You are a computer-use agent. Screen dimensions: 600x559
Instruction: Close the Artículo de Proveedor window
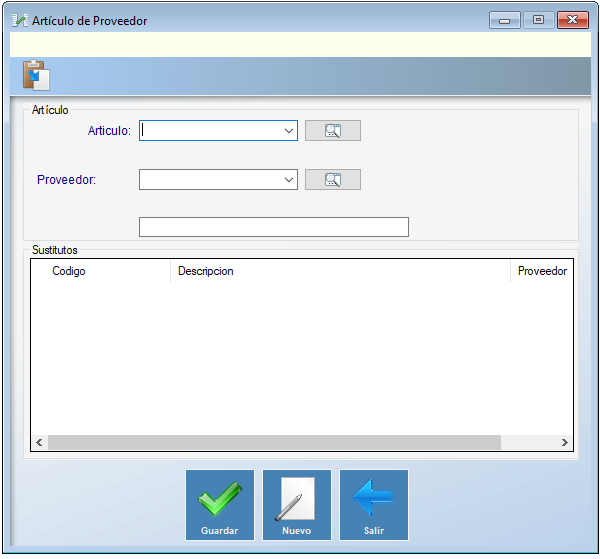point(572,20)
